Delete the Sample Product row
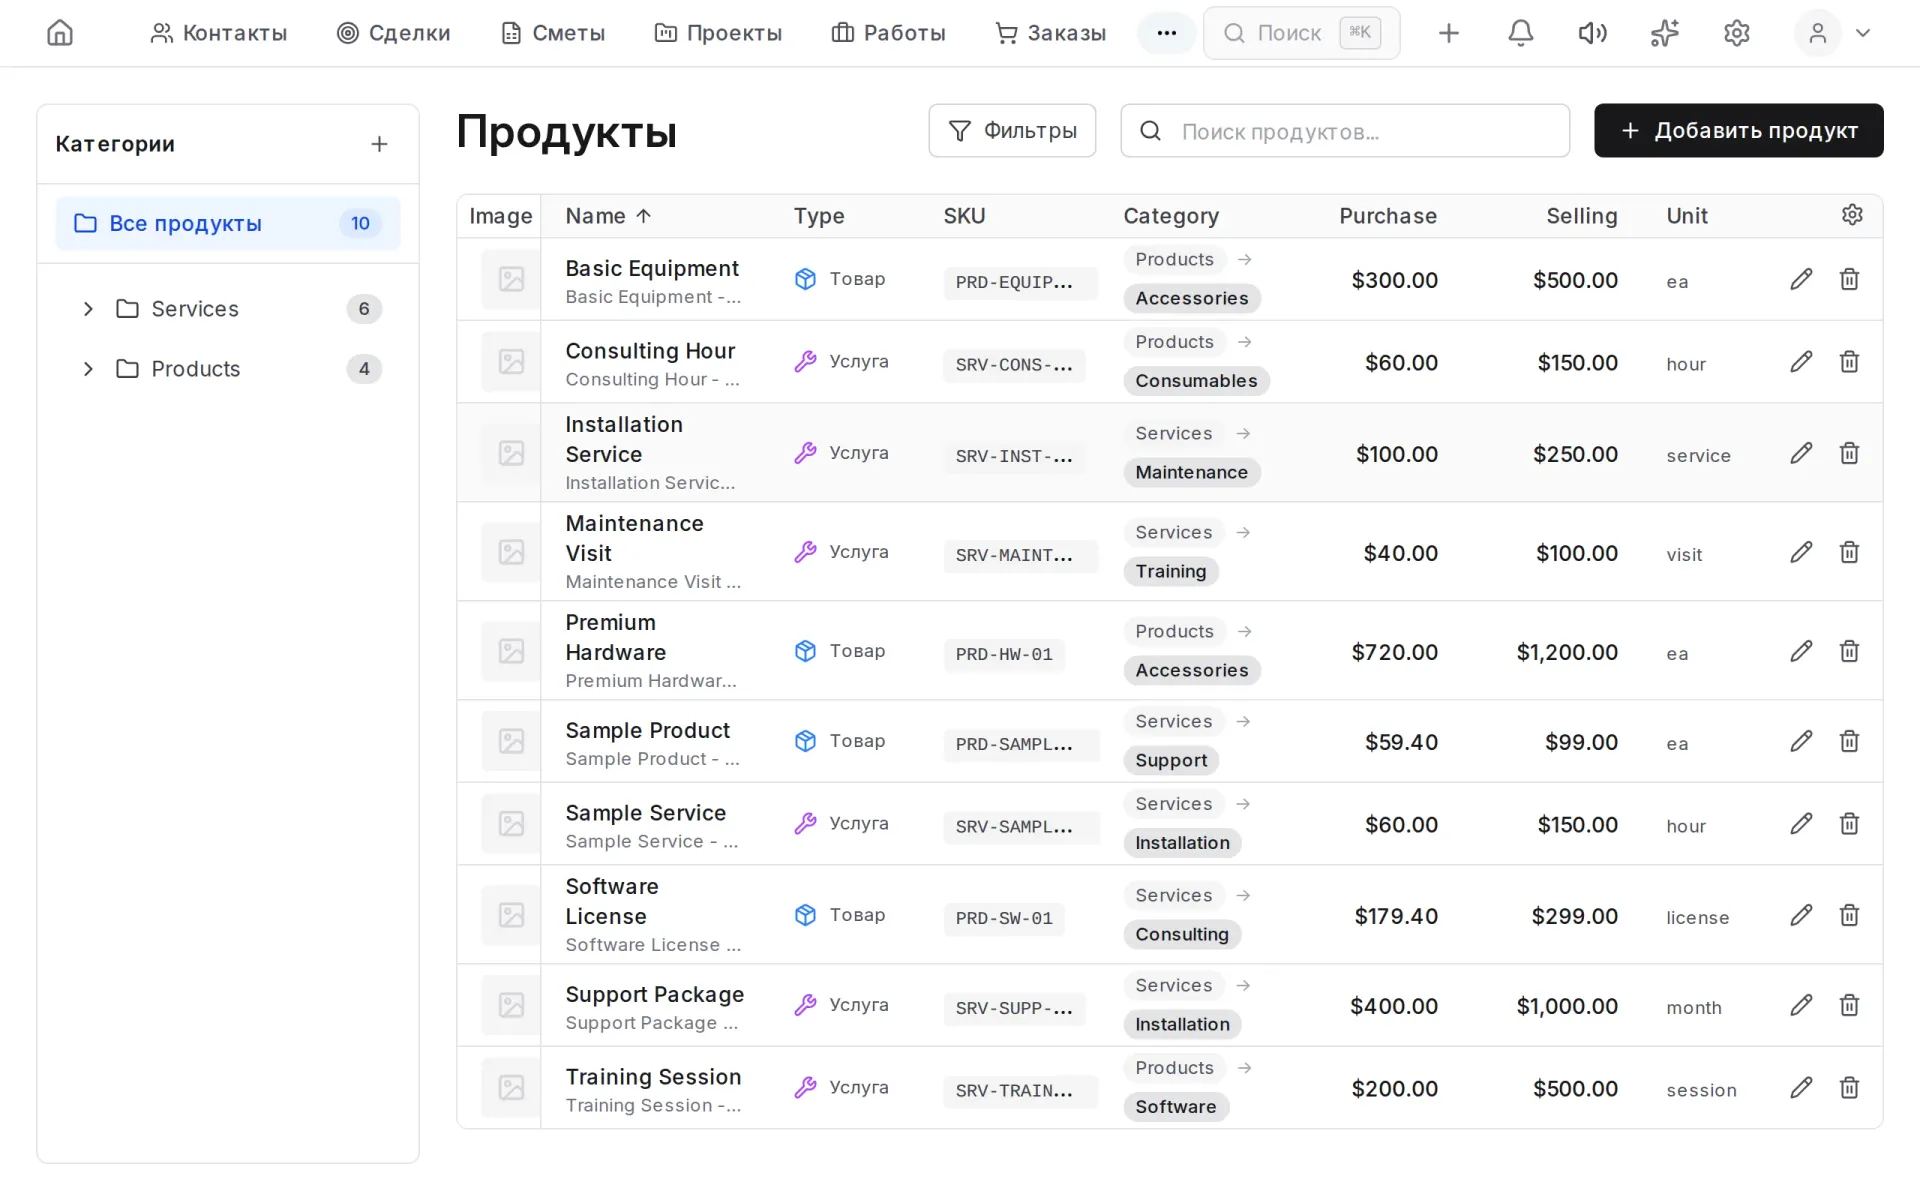 1849,741
